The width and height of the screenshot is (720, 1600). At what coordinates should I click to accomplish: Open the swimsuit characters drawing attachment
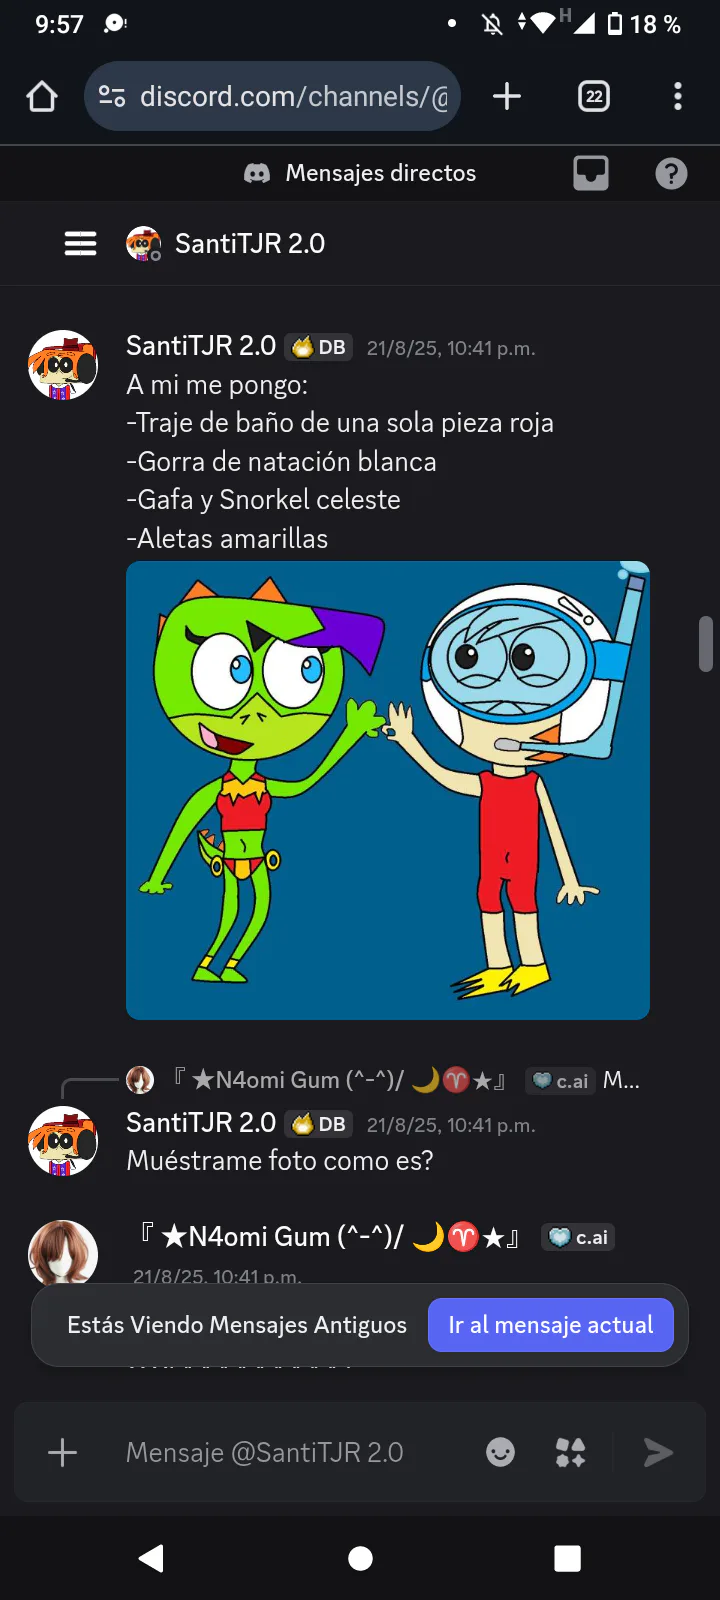click(x=388, y=790)
